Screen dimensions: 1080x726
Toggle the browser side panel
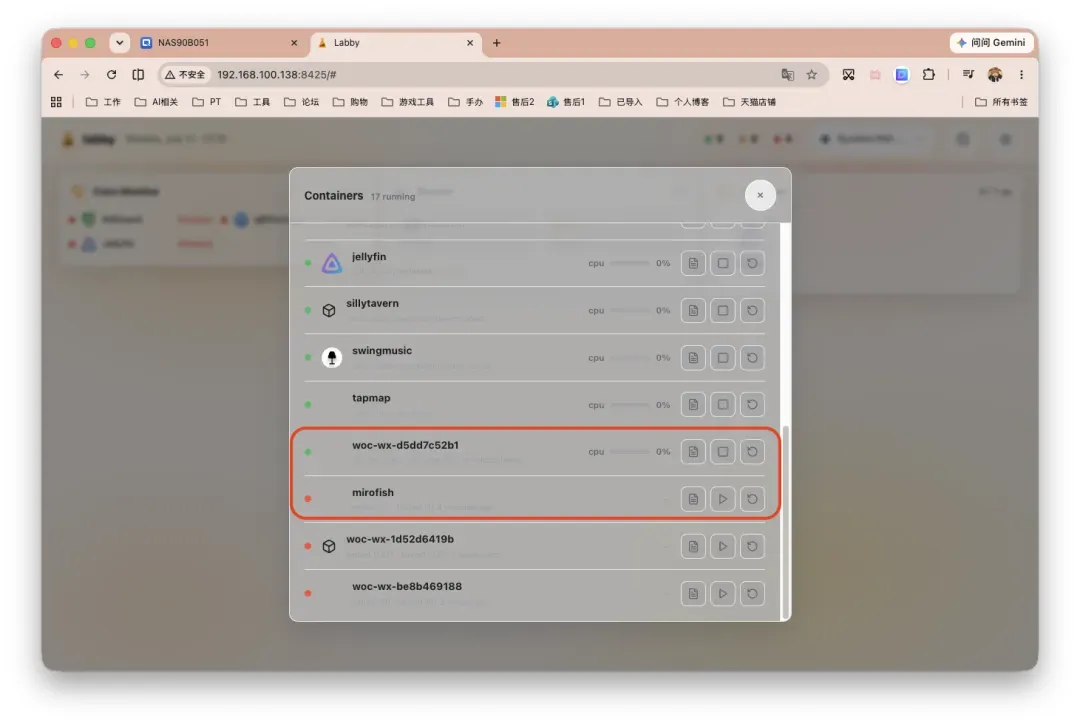(x=138, y=74)
